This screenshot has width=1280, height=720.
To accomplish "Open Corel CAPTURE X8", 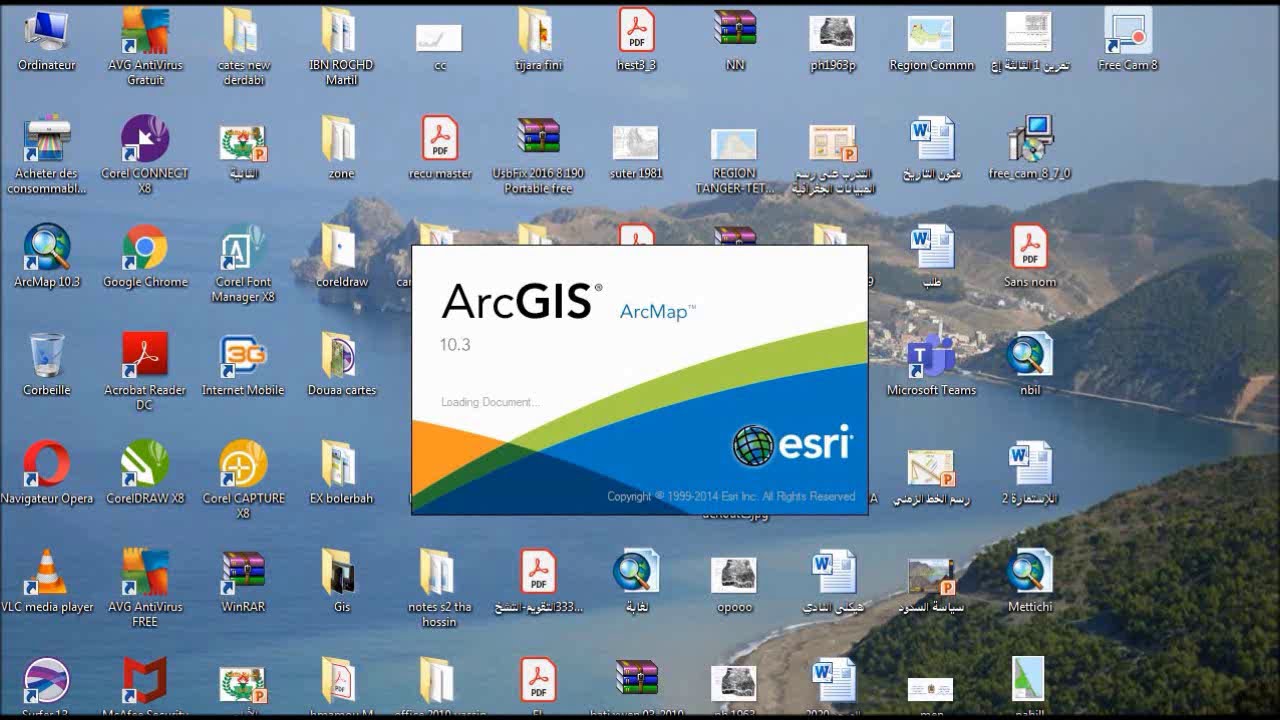I will (x=243, y=464).
